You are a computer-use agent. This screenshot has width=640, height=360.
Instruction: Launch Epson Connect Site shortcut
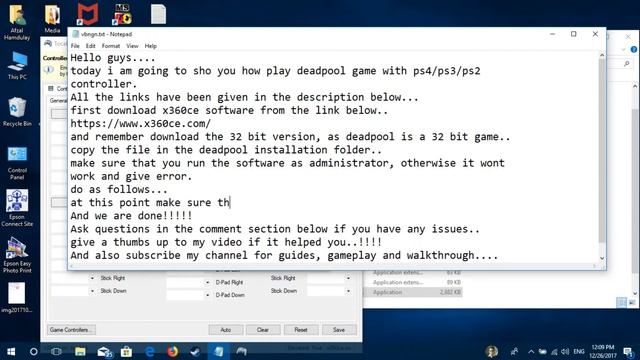[17, 208]
